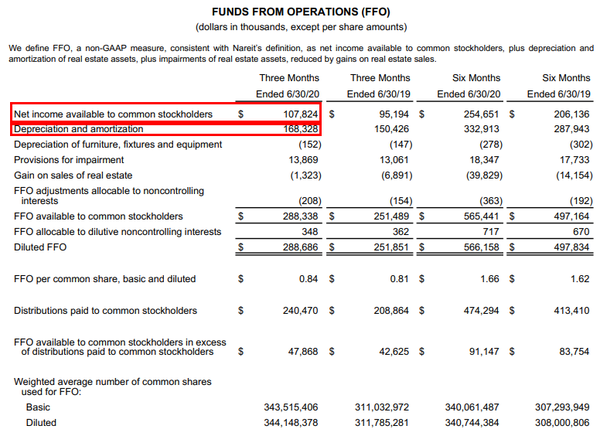This screenshot has width=600, height=436.
Task: Select value 91,147 excess of distributions
Action: (x=484, y=351)
